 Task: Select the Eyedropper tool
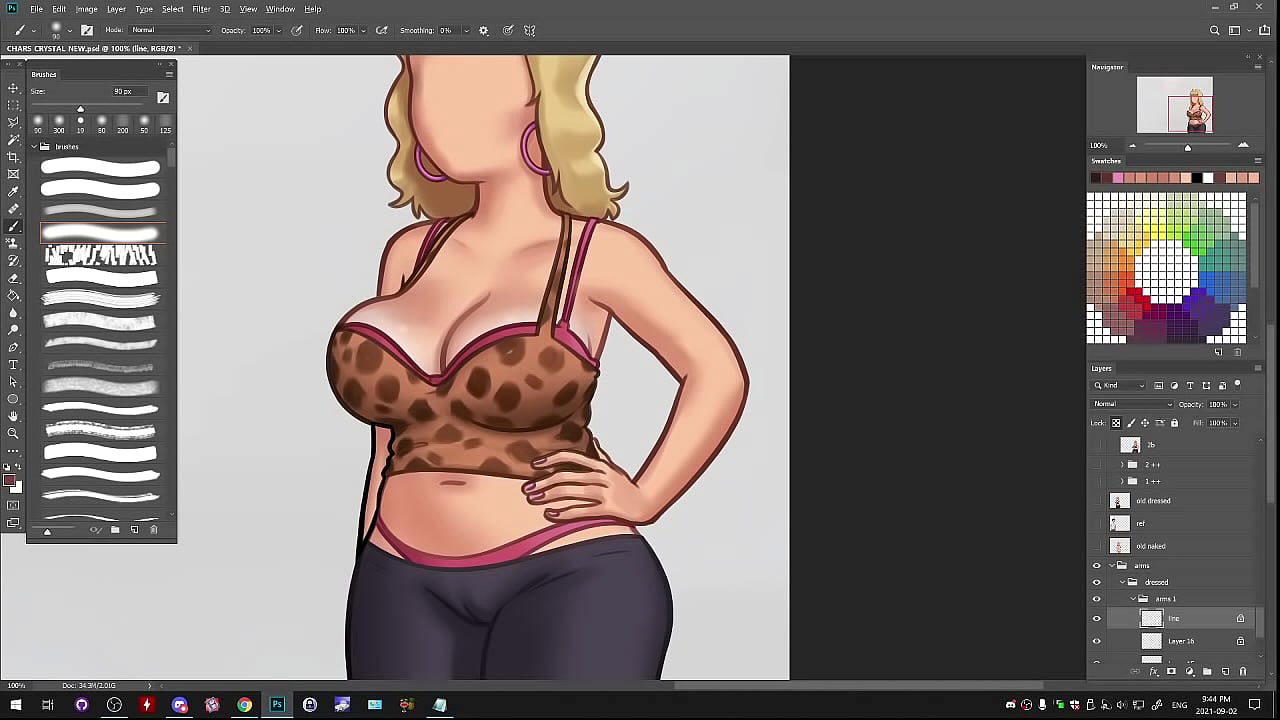click(x=13, y=192)
